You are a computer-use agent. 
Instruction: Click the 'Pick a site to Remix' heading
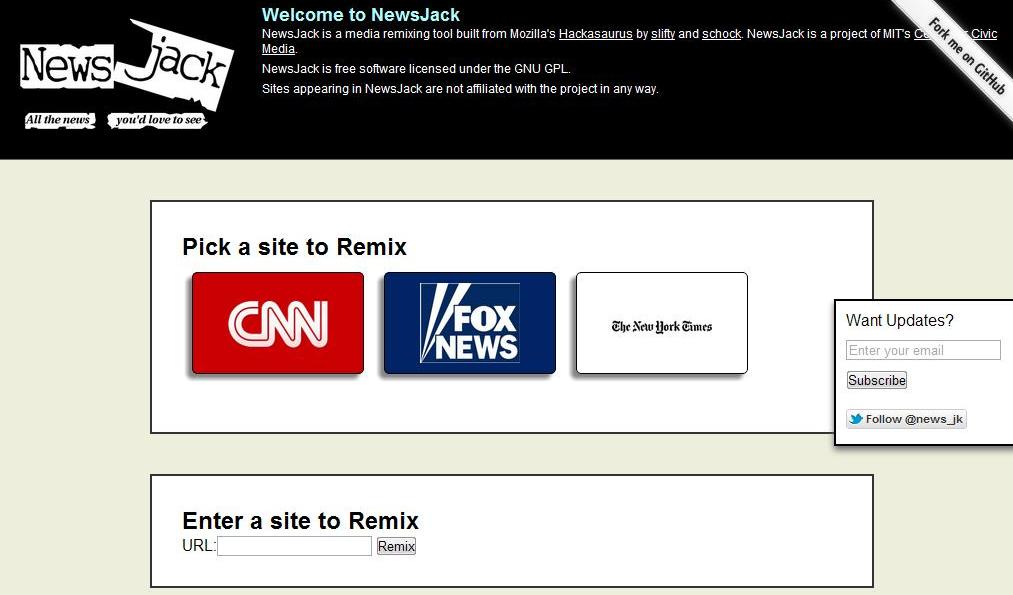point(294,247)
